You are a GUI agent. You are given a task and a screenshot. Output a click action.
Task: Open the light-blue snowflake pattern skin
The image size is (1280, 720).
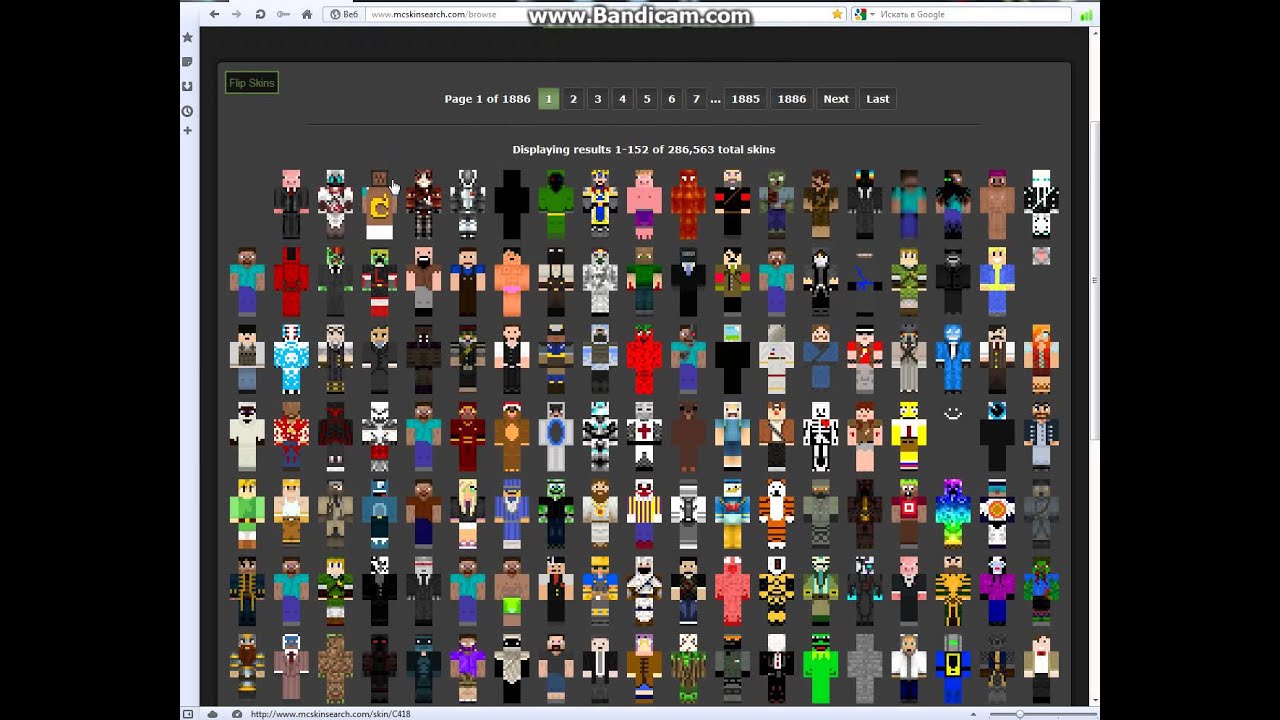coord(291,359)
